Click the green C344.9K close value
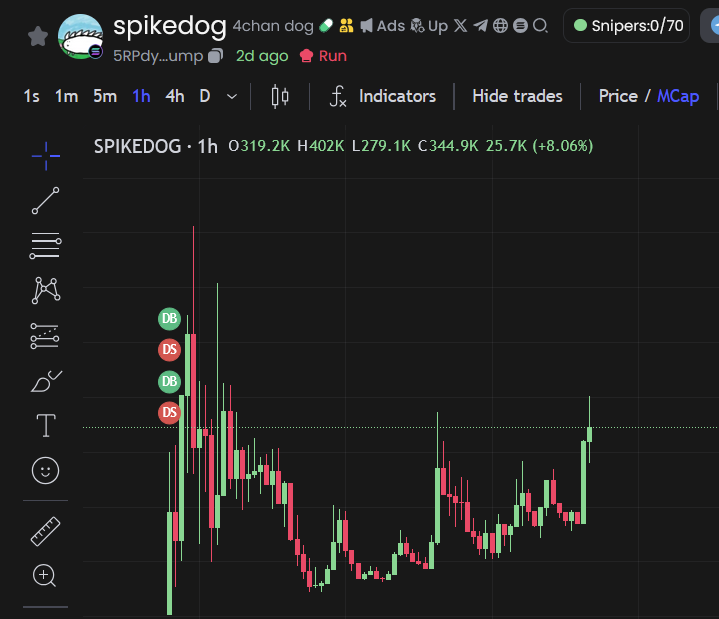The width and height of the screenshot is (719, 619). 448,146
